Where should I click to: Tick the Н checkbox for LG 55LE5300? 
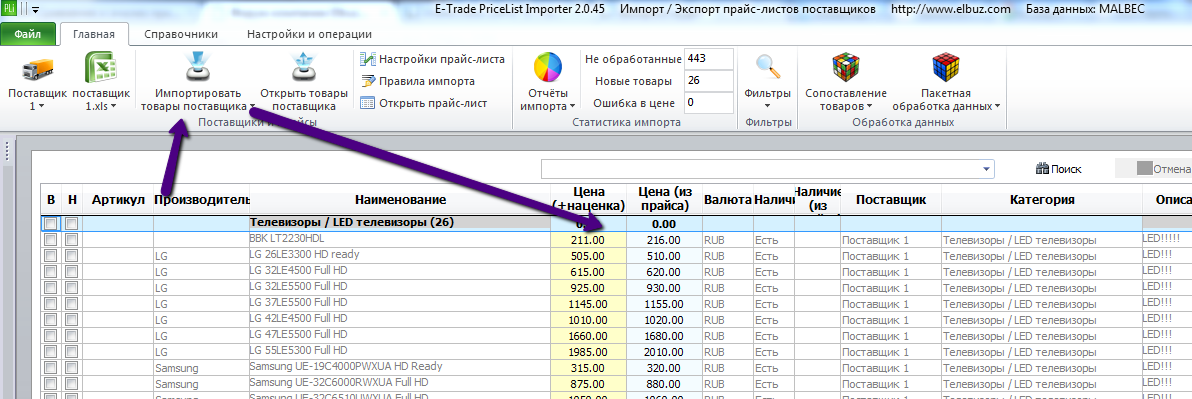tap(71, 352)
